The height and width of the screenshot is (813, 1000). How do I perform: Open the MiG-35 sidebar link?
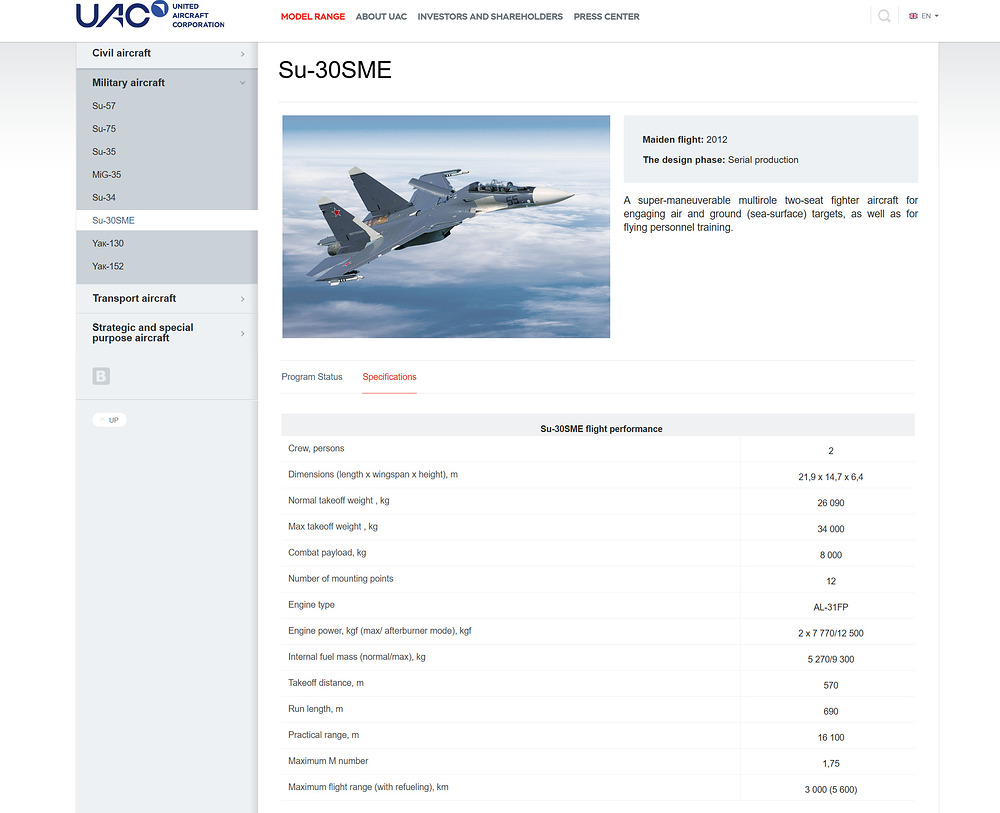(x=107, y=175)
